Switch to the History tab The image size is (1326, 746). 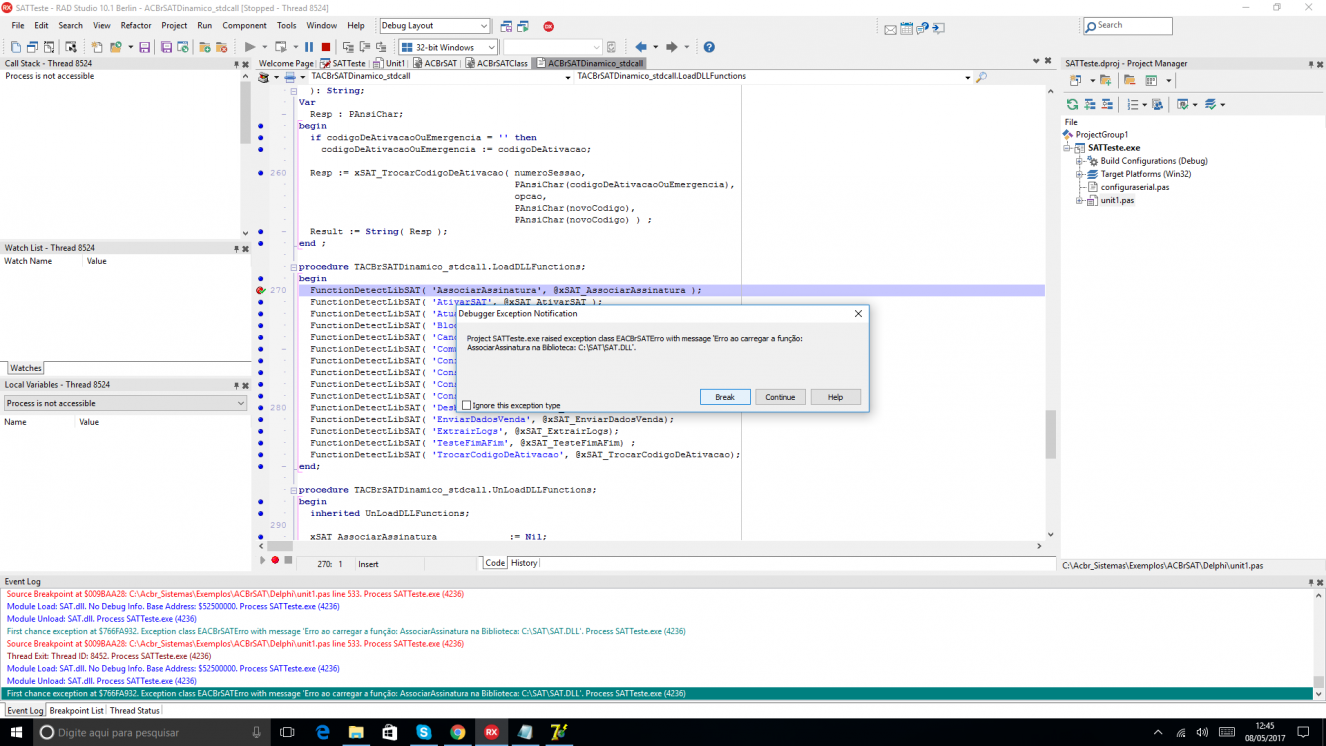pyautogui.click(x=524, y=563)
